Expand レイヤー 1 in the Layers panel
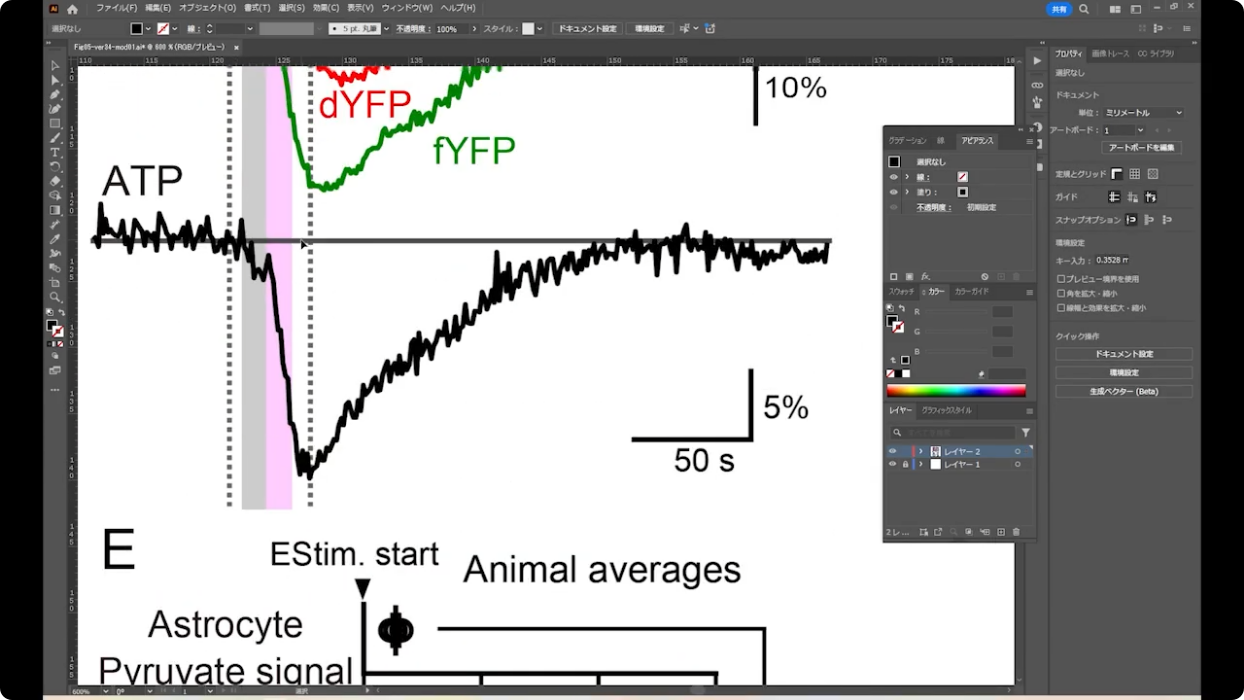Image resolution: width=1244 pixels, height=700 pixels. (921, 465)
